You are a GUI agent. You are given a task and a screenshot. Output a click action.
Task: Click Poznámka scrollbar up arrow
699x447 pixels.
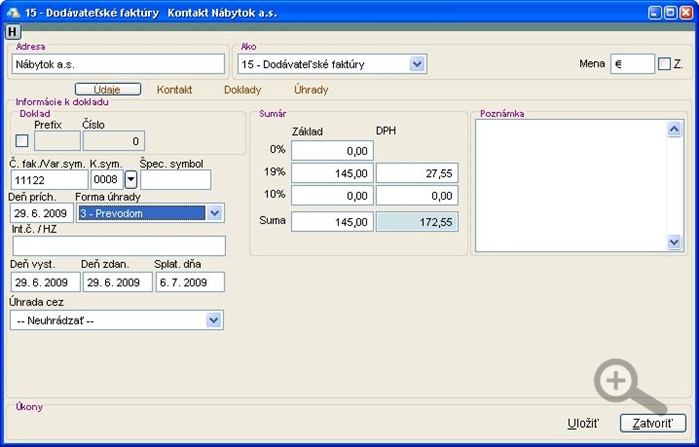coord(674,129)
